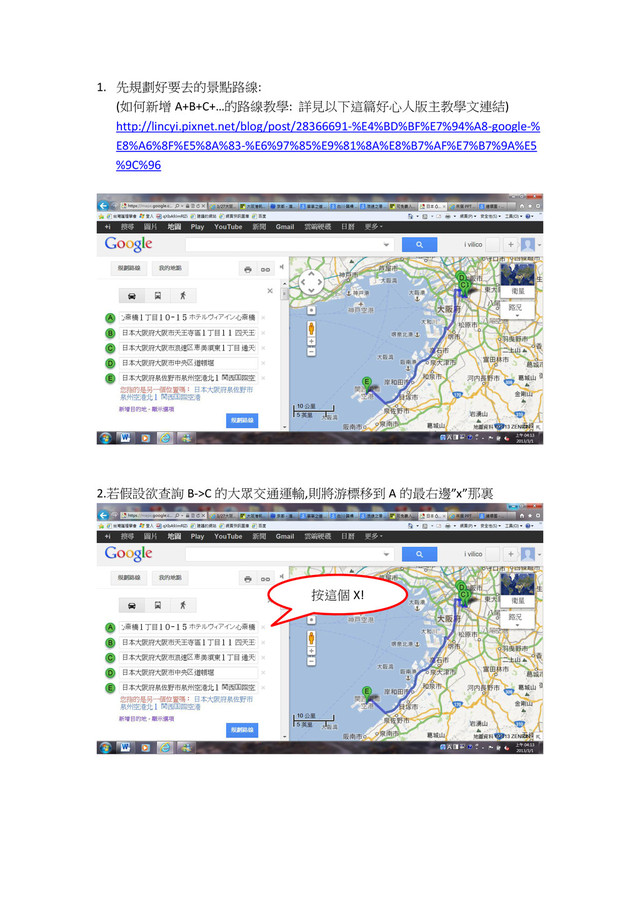Click the Google search box in step 1 screenshot
The width and height of the screenshot is (640, 905).
click(x=289, y=245)
